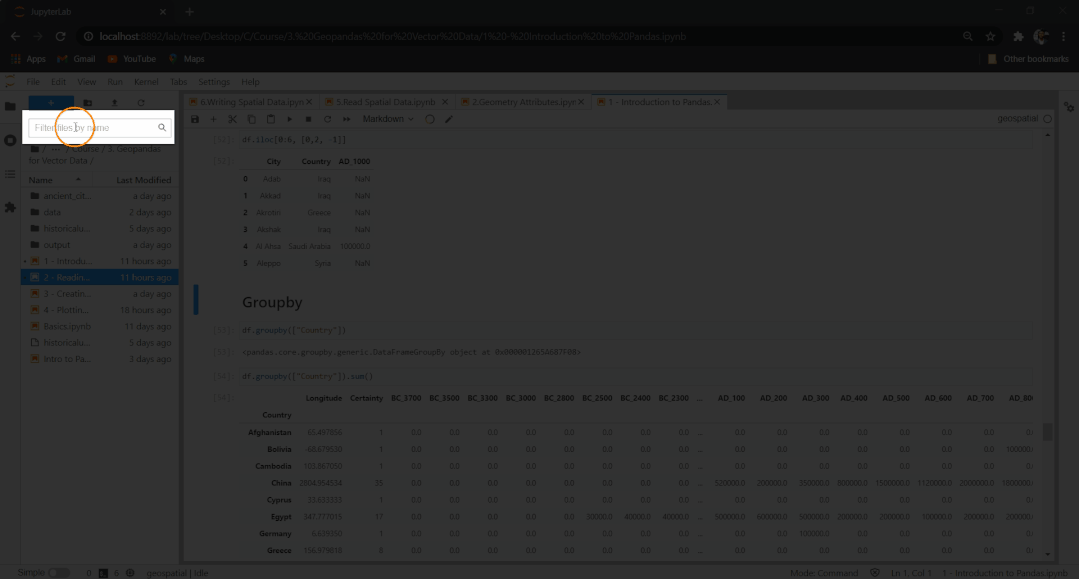This screenshot has width=1079, height=579.
Task: Open the Extension Manager sidebar icon
Action: point(10,207)
